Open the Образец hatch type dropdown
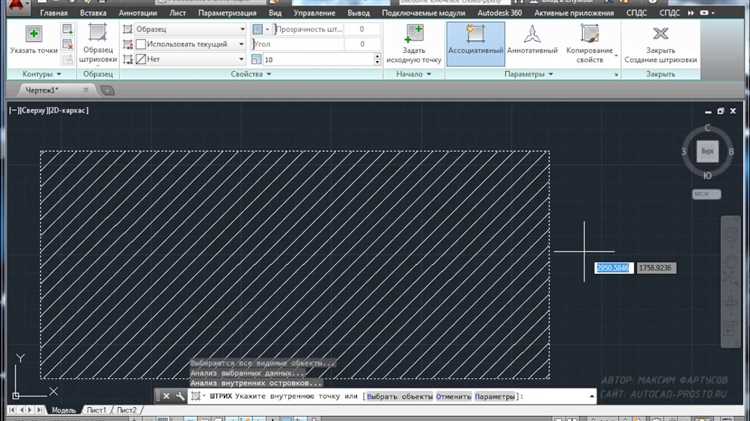This screenshot has height=421, width=750. [x=187, y=30]
